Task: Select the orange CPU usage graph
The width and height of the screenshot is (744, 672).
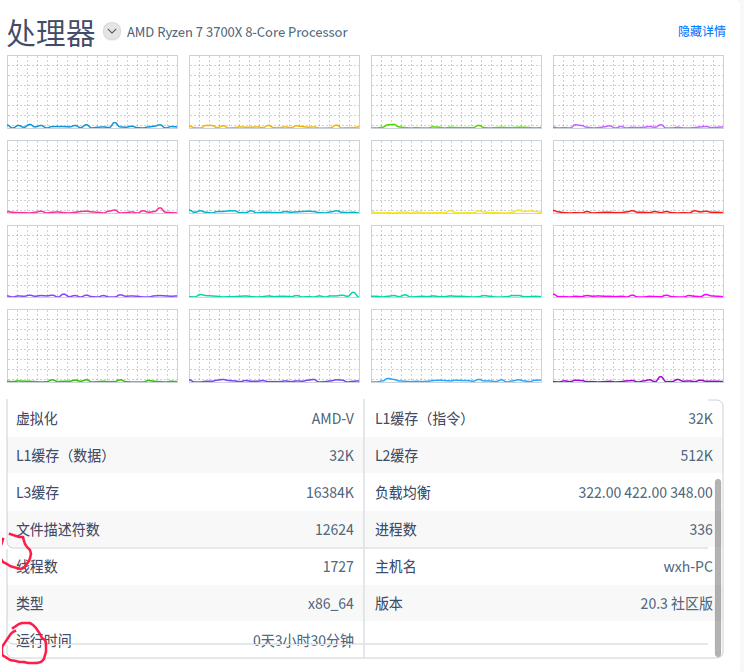Action: (274, 92)
